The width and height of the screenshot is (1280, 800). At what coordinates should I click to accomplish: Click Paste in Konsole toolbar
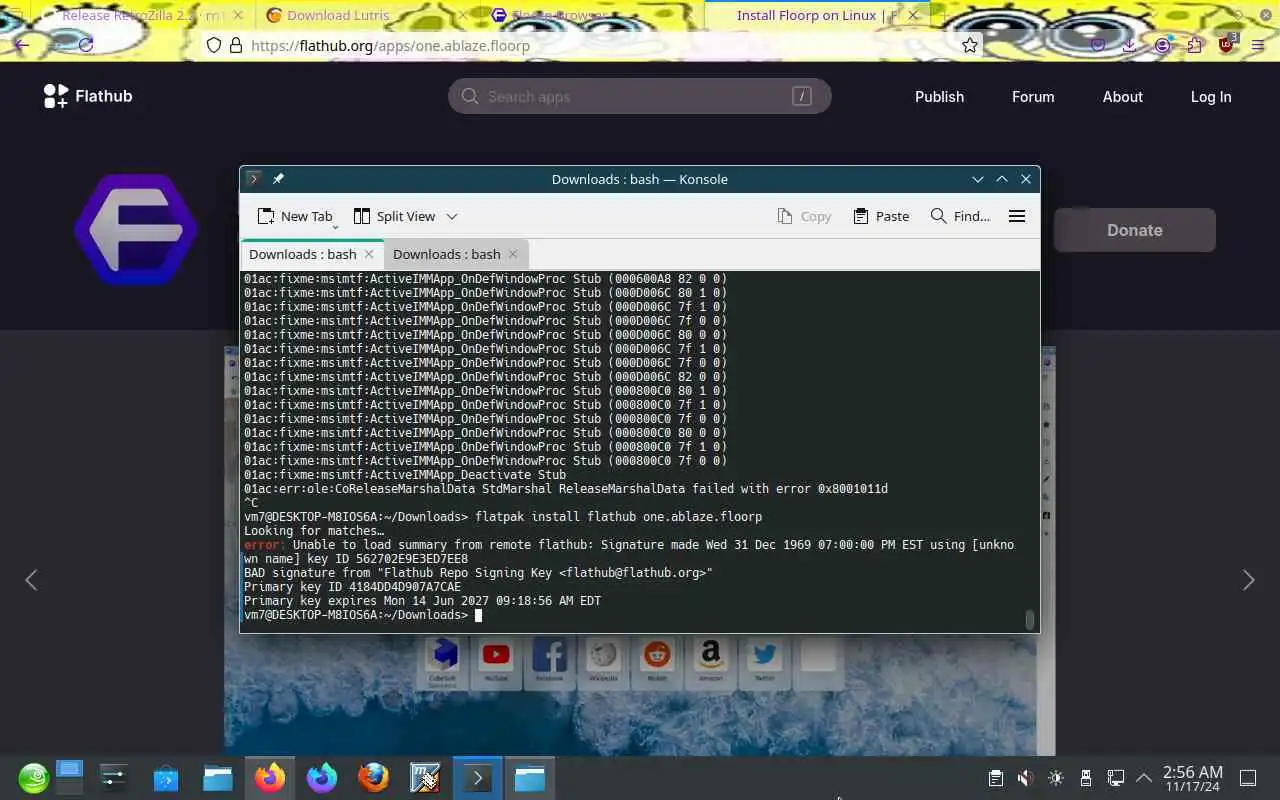881,216
